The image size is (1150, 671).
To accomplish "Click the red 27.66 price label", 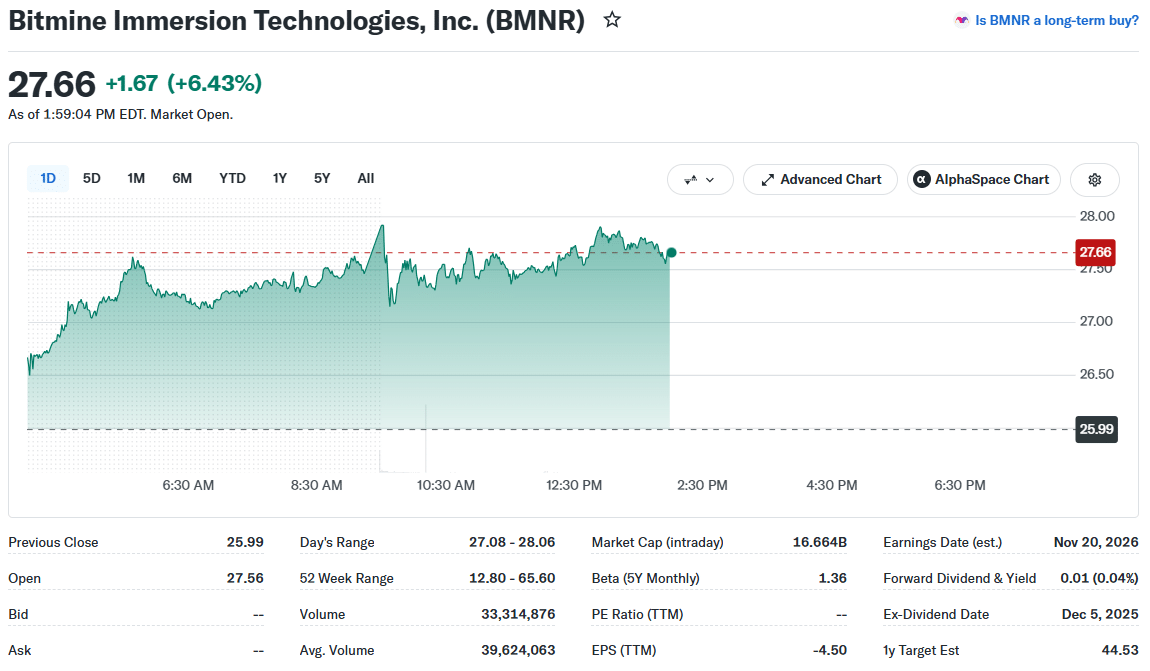I will tap(1095, 252).
